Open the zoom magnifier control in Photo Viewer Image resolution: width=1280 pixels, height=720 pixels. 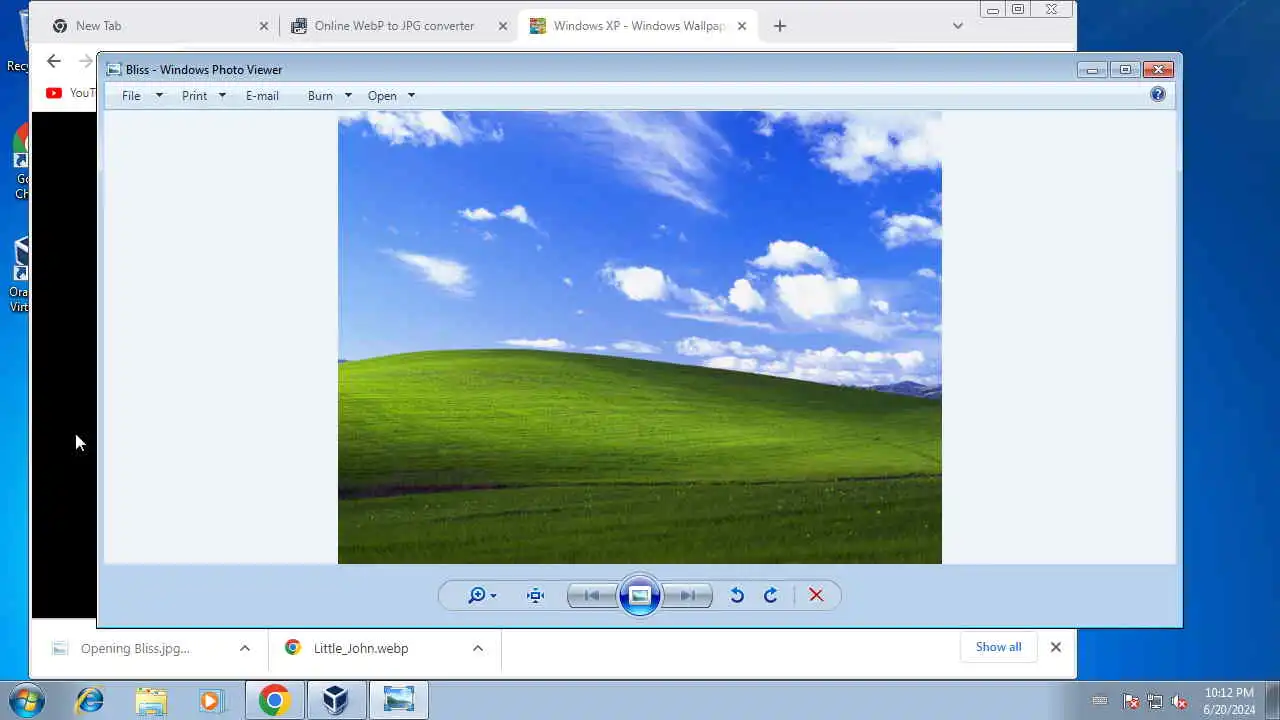482,596
